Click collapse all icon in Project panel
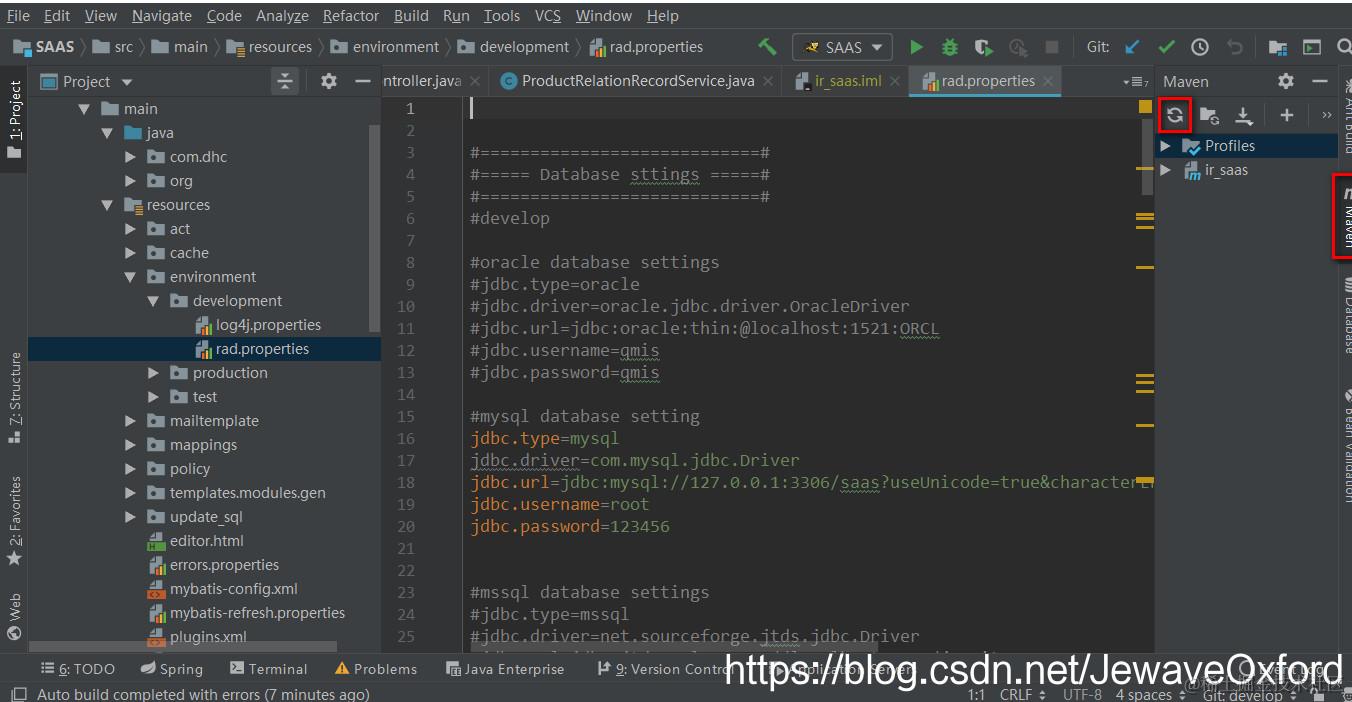 click(286, 81)
